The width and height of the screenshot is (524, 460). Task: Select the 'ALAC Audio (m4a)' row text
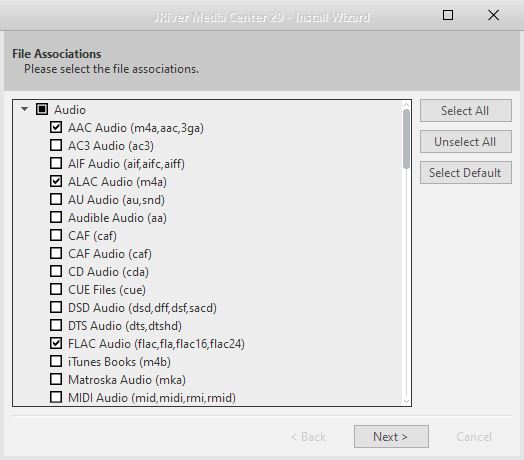117,182
